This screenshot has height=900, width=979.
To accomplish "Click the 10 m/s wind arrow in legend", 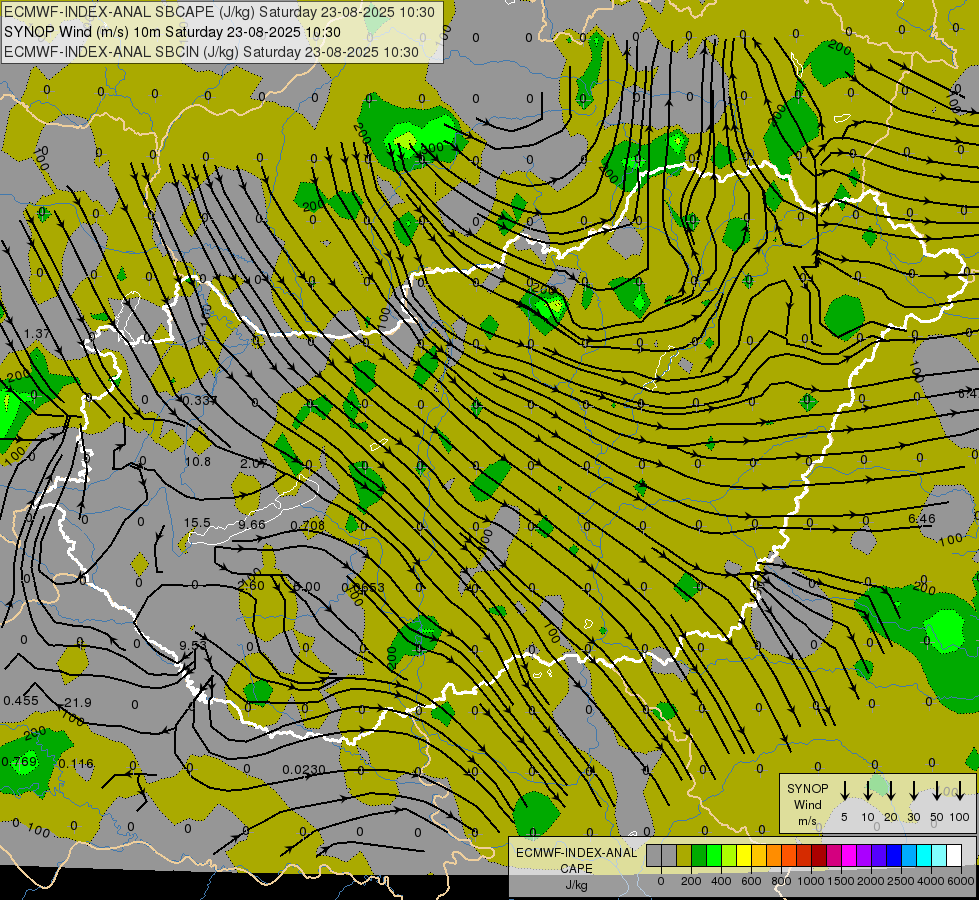I will click(868, 791).
